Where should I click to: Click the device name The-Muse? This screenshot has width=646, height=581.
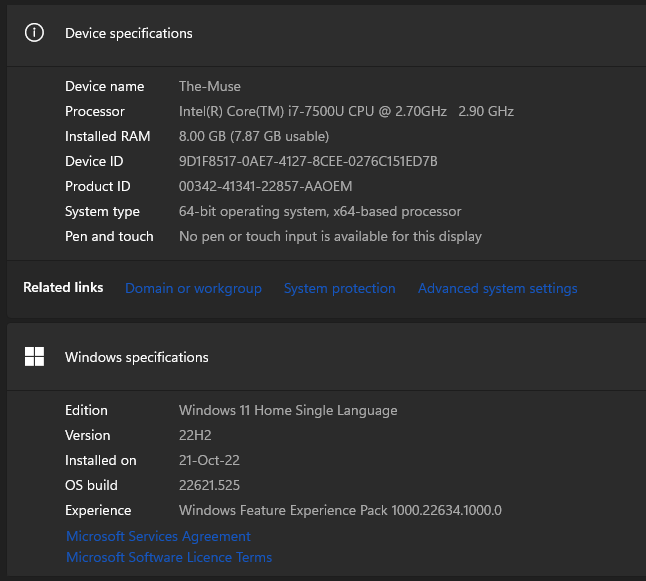209,86
